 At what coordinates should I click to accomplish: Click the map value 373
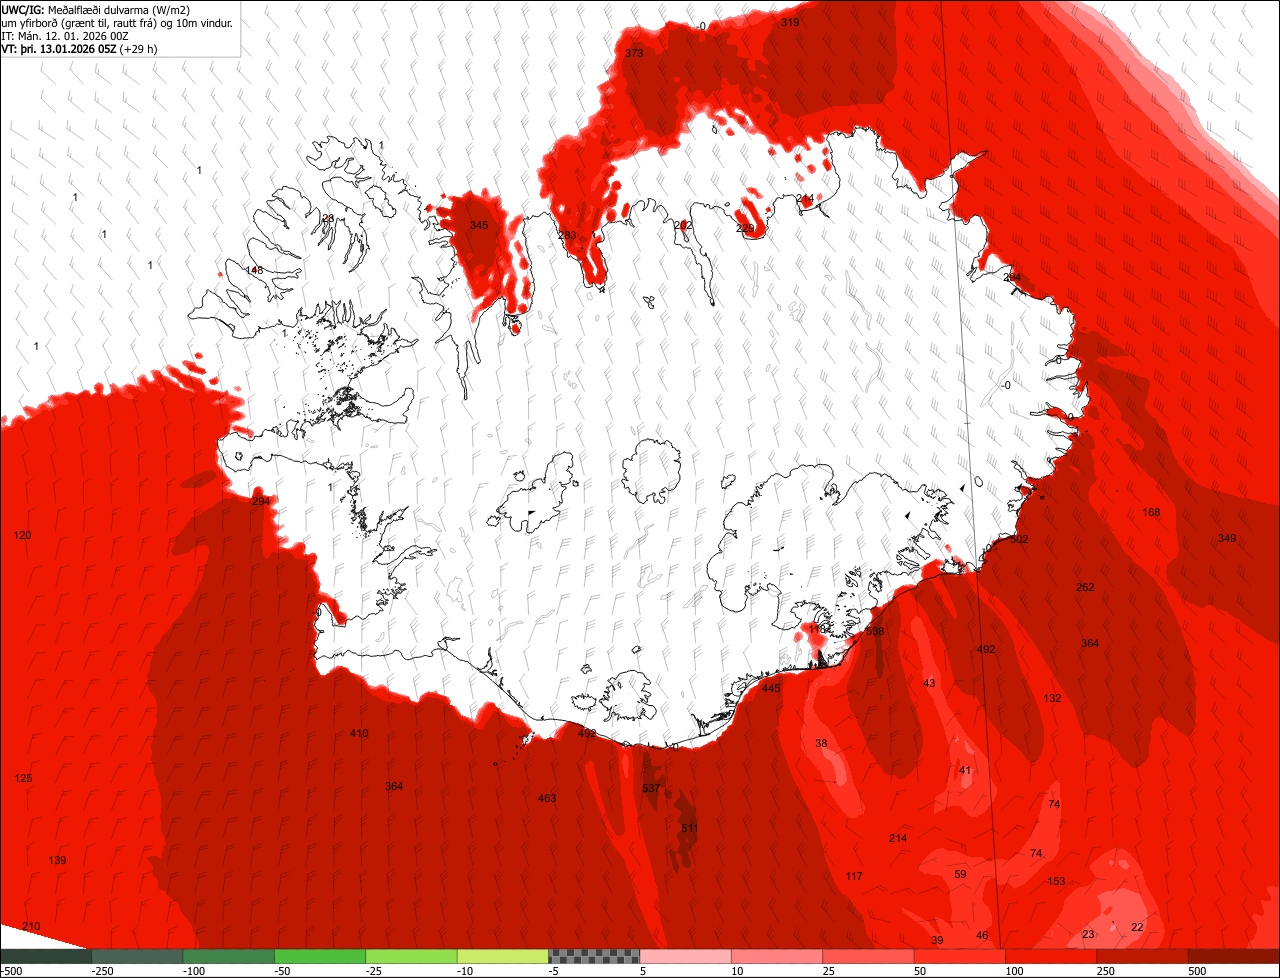634,53
